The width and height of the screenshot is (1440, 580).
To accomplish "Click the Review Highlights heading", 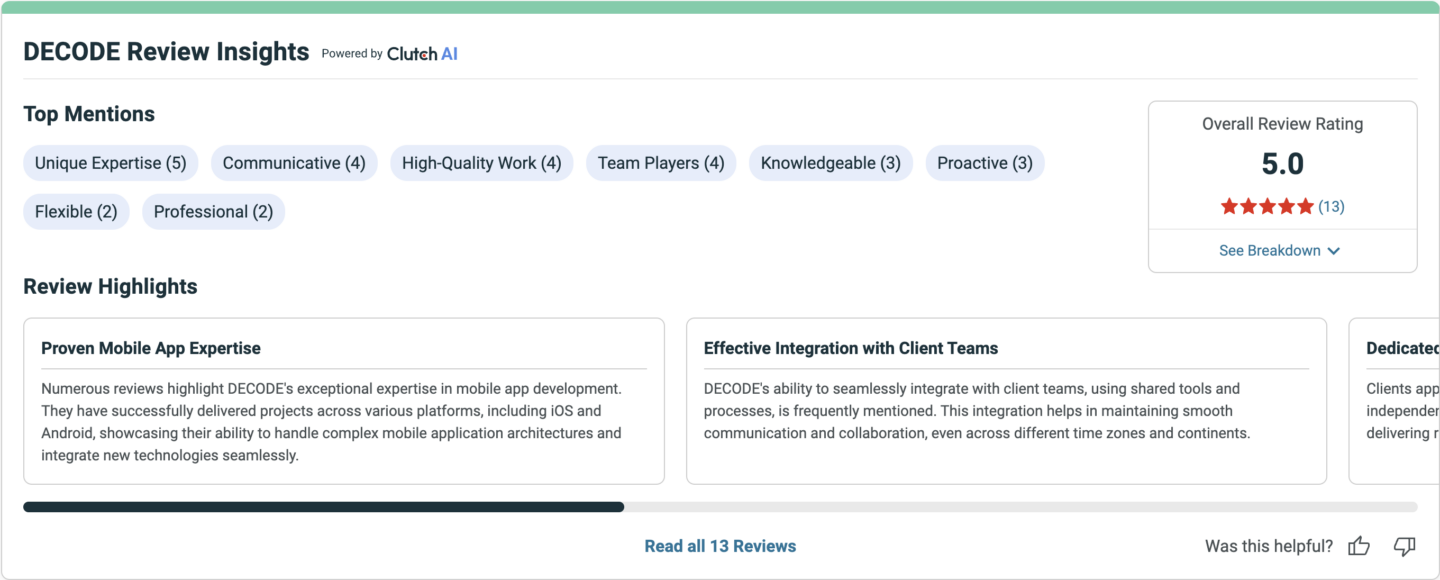I will pyautogui.click(x=110, y=287).
